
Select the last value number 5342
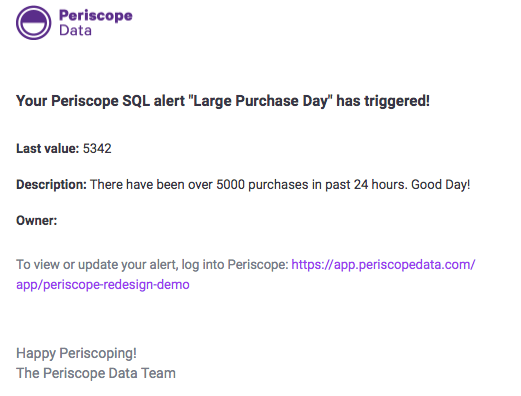click(97, 148)
